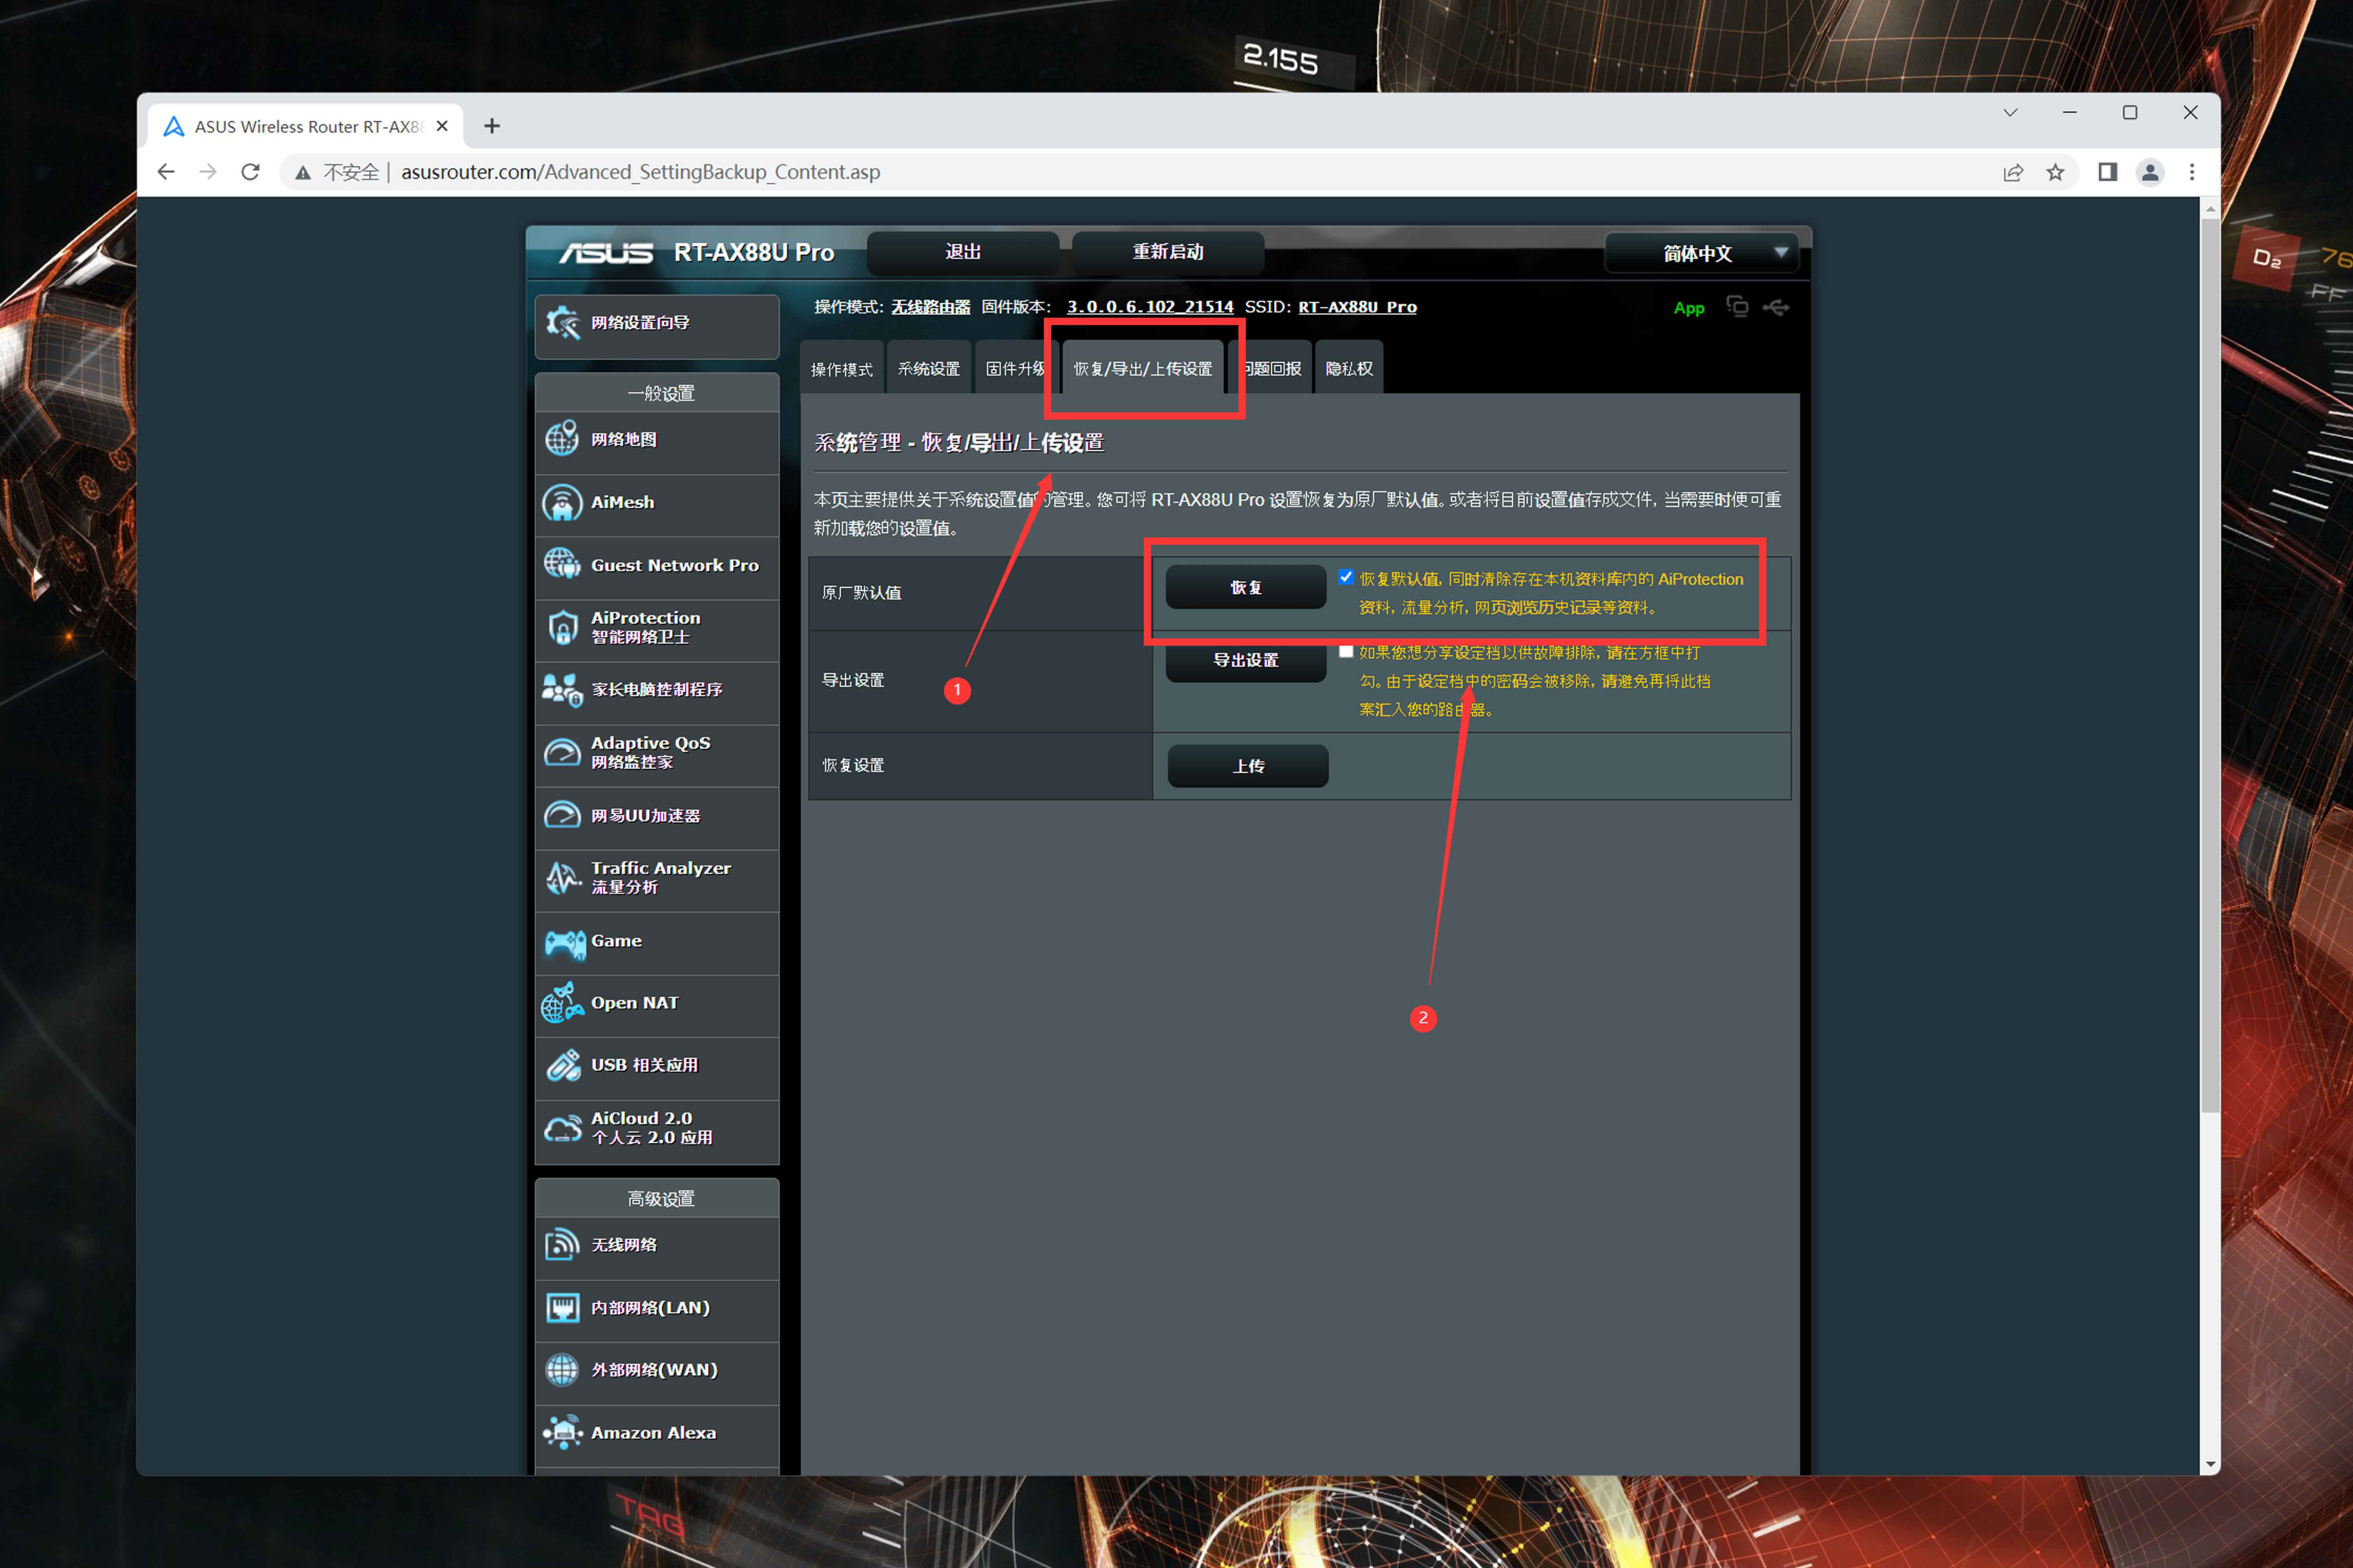Bookmark page with star icon

pos(2055,172)
